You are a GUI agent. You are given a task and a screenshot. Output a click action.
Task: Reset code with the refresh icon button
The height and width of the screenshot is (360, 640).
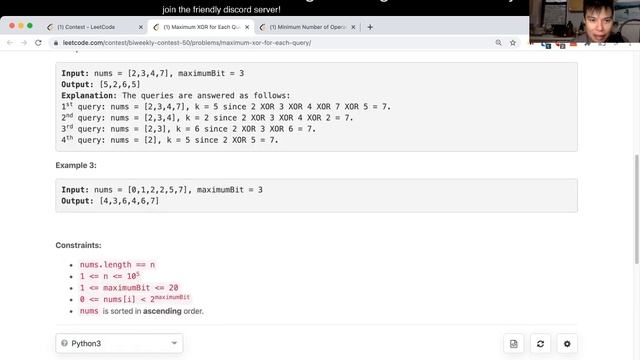540,344
